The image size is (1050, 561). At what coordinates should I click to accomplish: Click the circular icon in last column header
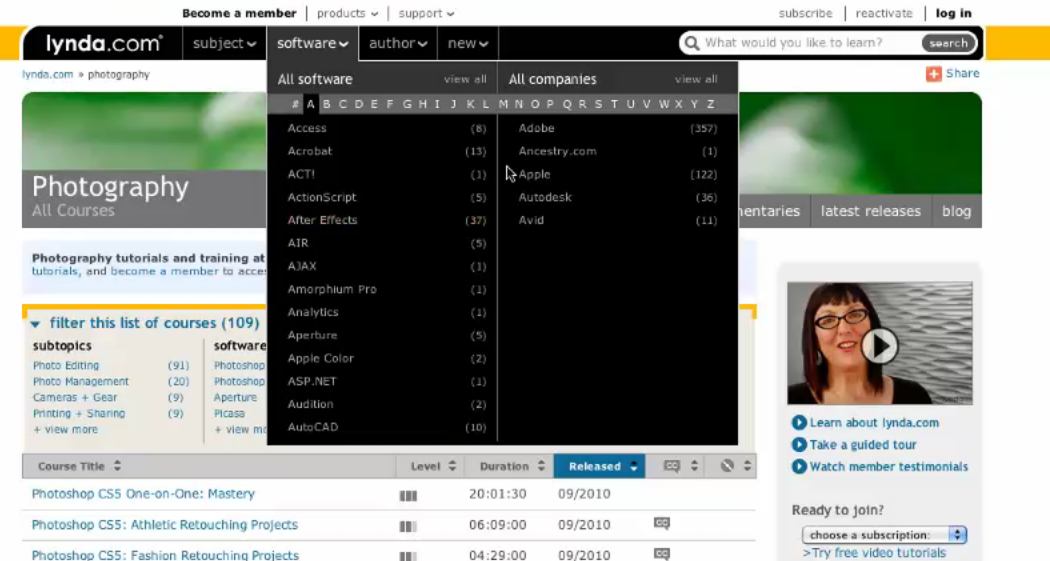[x=727, y=466]
